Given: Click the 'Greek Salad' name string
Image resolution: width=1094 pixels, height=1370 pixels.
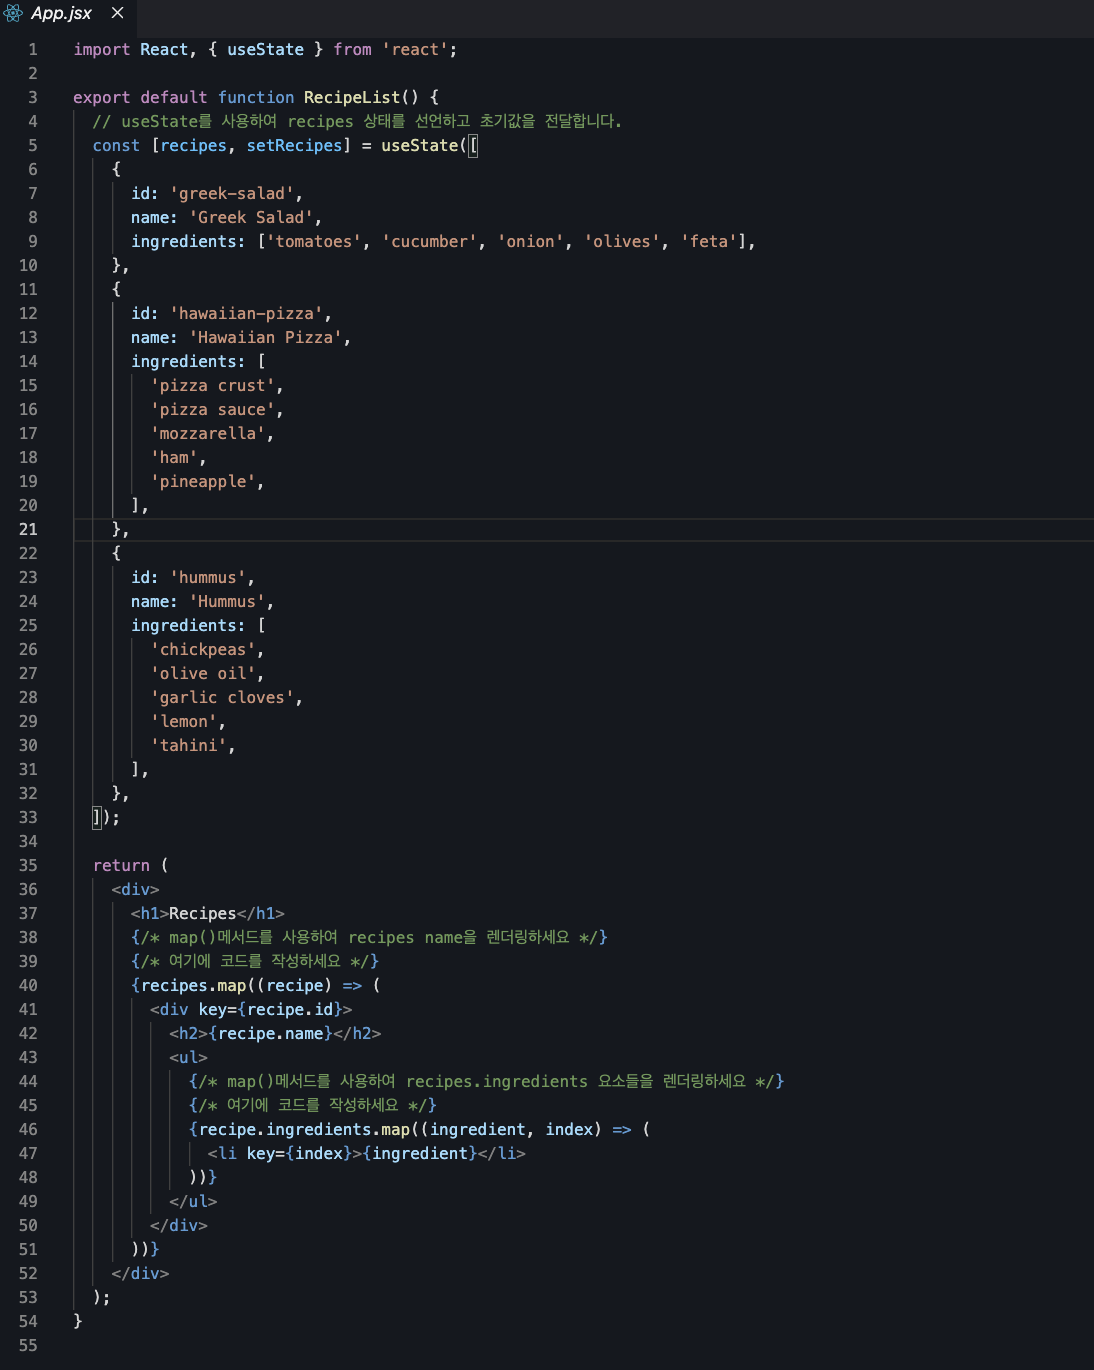Looking at the screenshot, I should click(251, 217).
